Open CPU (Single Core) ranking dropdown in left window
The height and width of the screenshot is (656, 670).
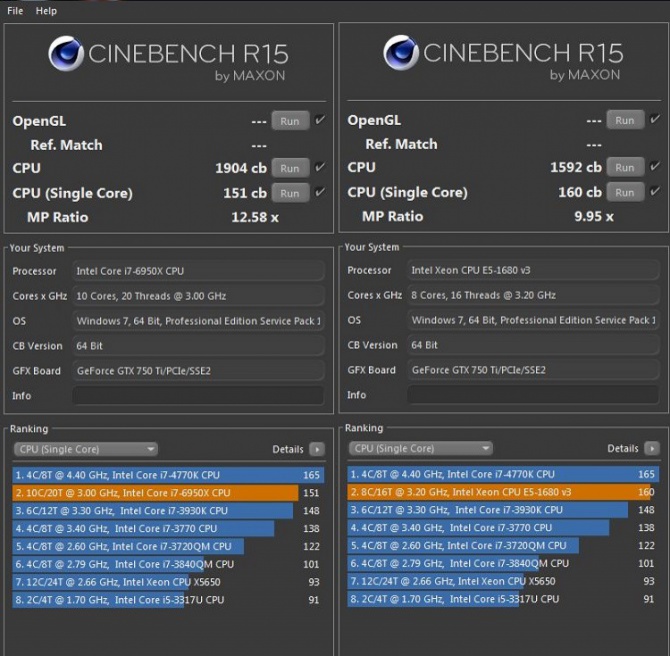pos(85,449)
